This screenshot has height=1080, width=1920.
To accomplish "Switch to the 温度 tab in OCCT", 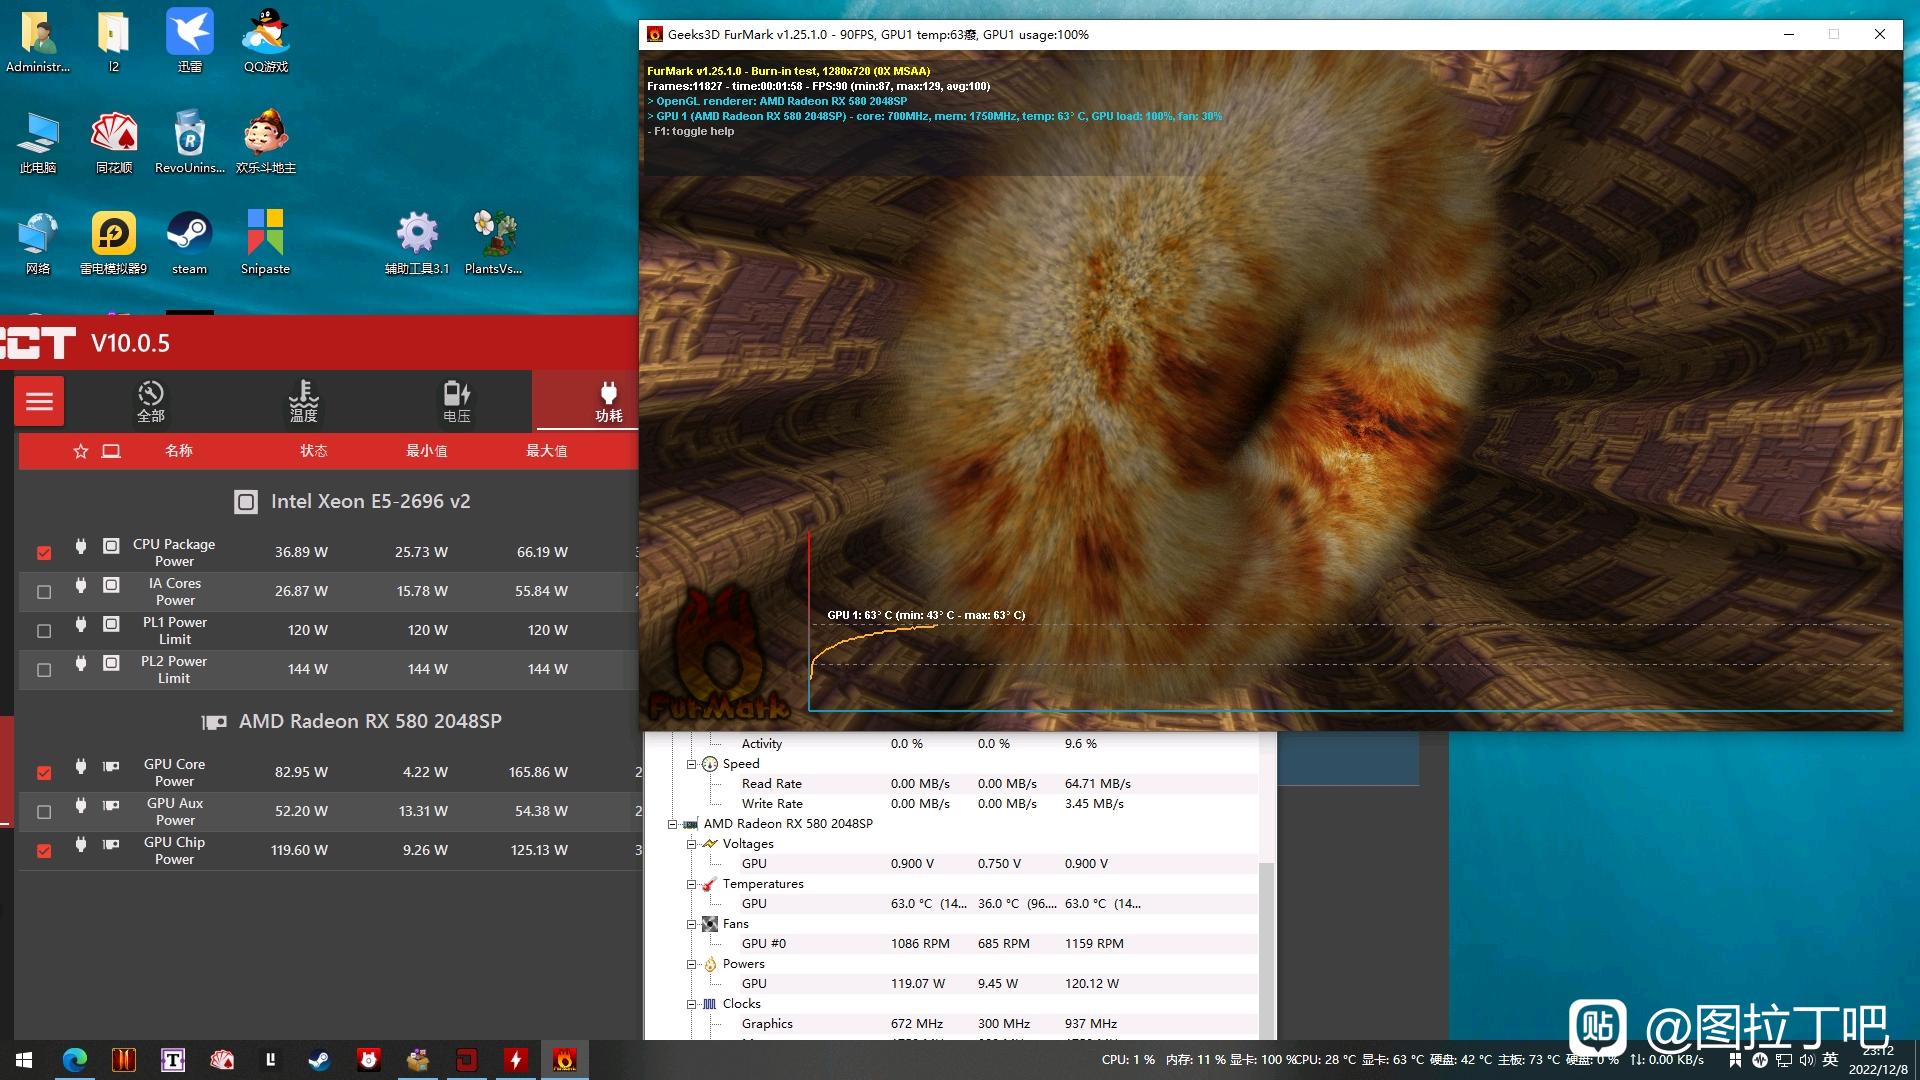I will pos(304,401).
